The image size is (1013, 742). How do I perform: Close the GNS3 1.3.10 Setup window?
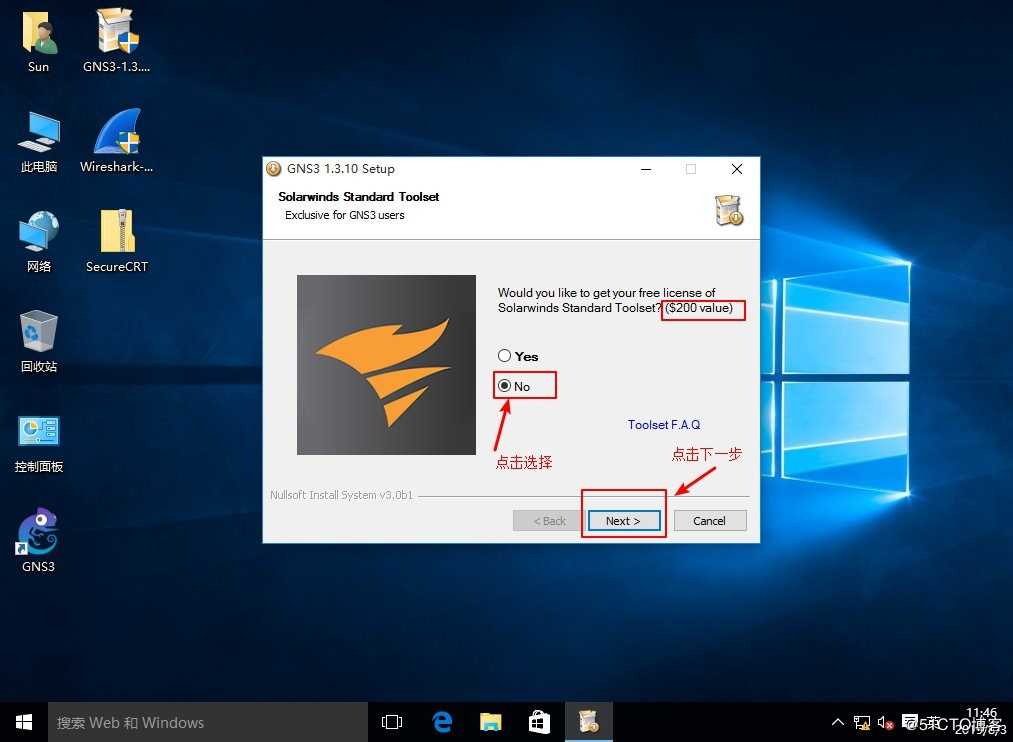point(736,169)
